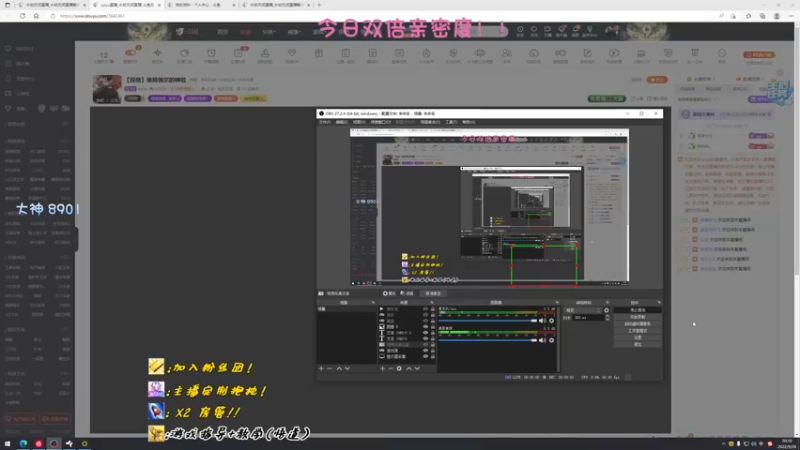Toggle lock on 视频采集设备 source
This screenshot has width=800, height=450.
pyautogui.click(x=433, y=345)
